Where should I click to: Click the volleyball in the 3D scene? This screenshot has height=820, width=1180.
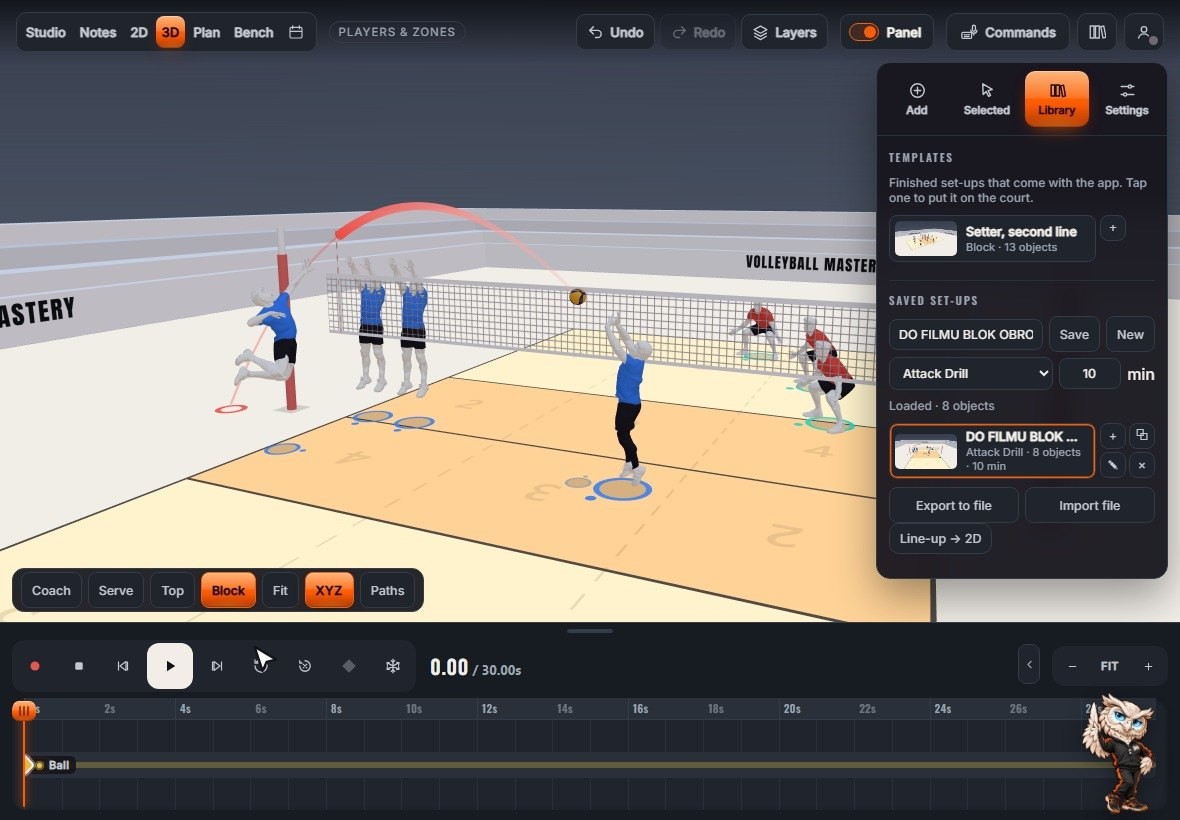tap(577, 297)
